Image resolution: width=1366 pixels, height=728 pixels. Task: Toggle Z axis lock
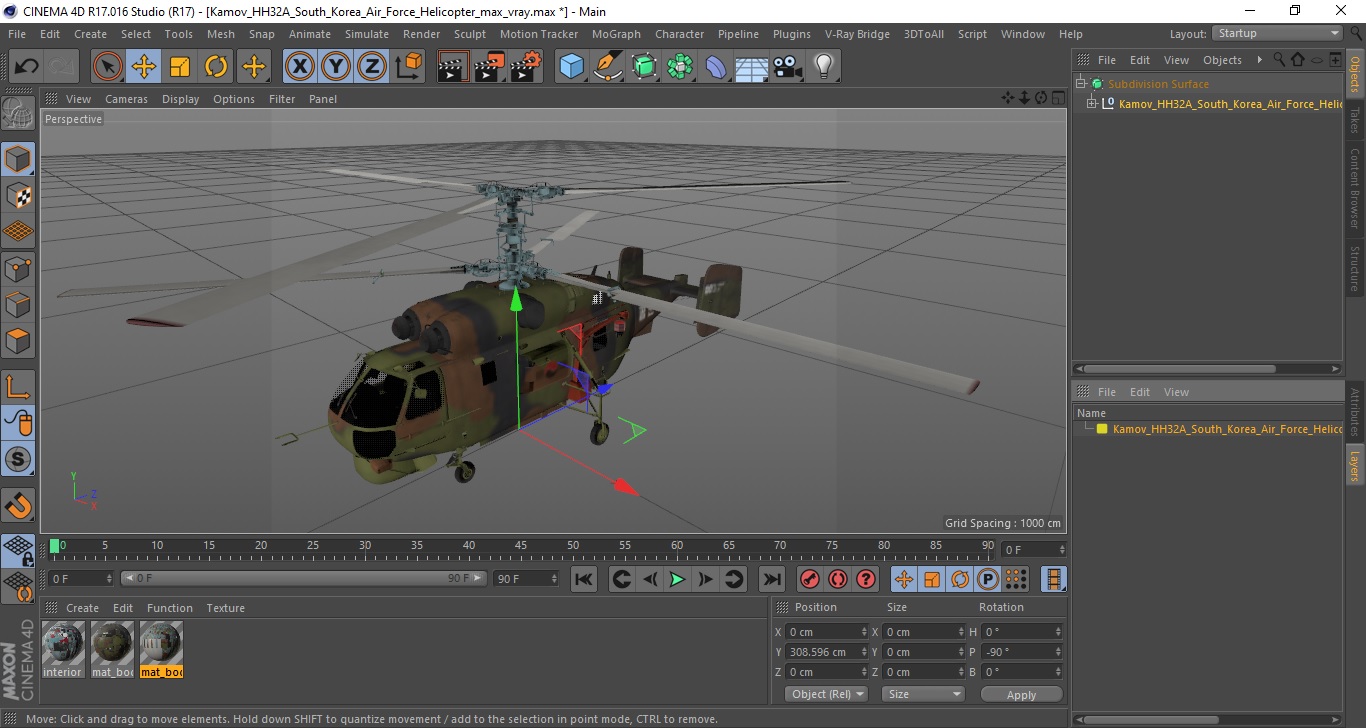point(372,67)
